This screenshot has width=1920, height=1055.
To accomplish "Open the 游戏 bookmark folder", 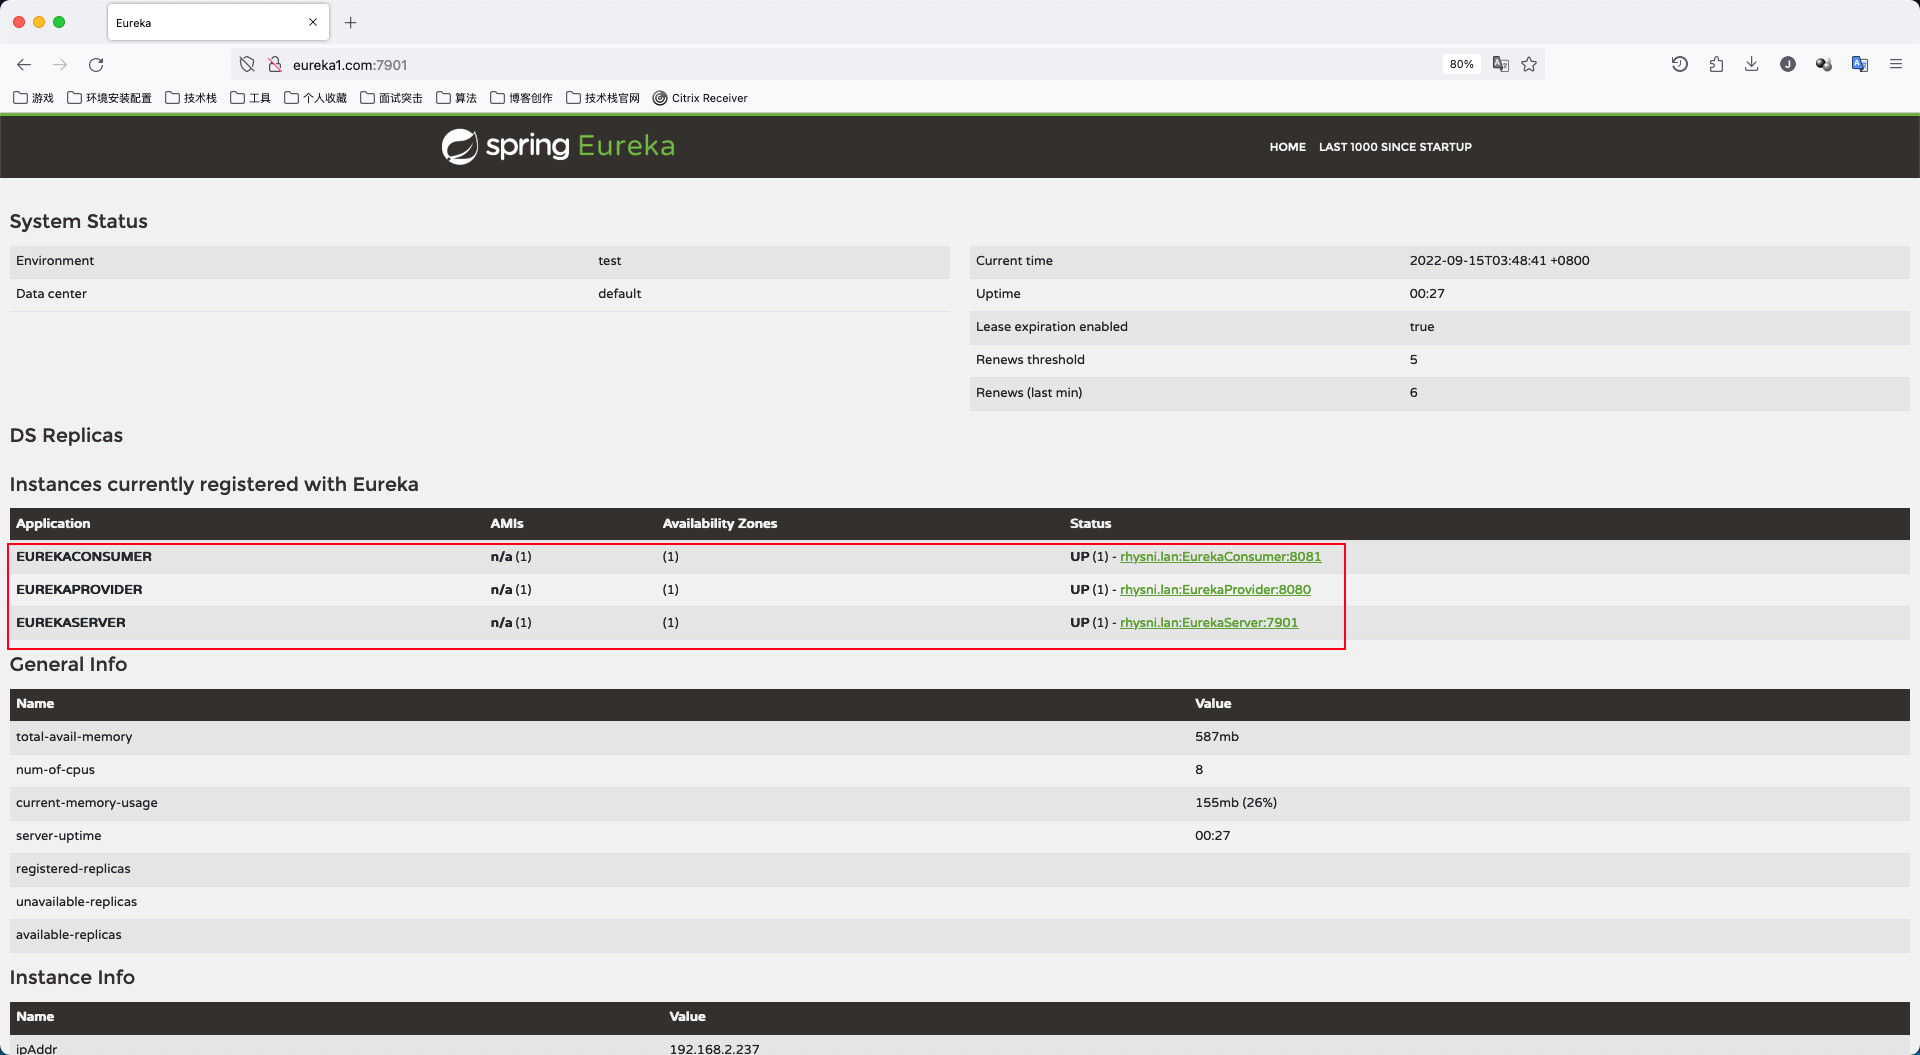I will [34, 98].
